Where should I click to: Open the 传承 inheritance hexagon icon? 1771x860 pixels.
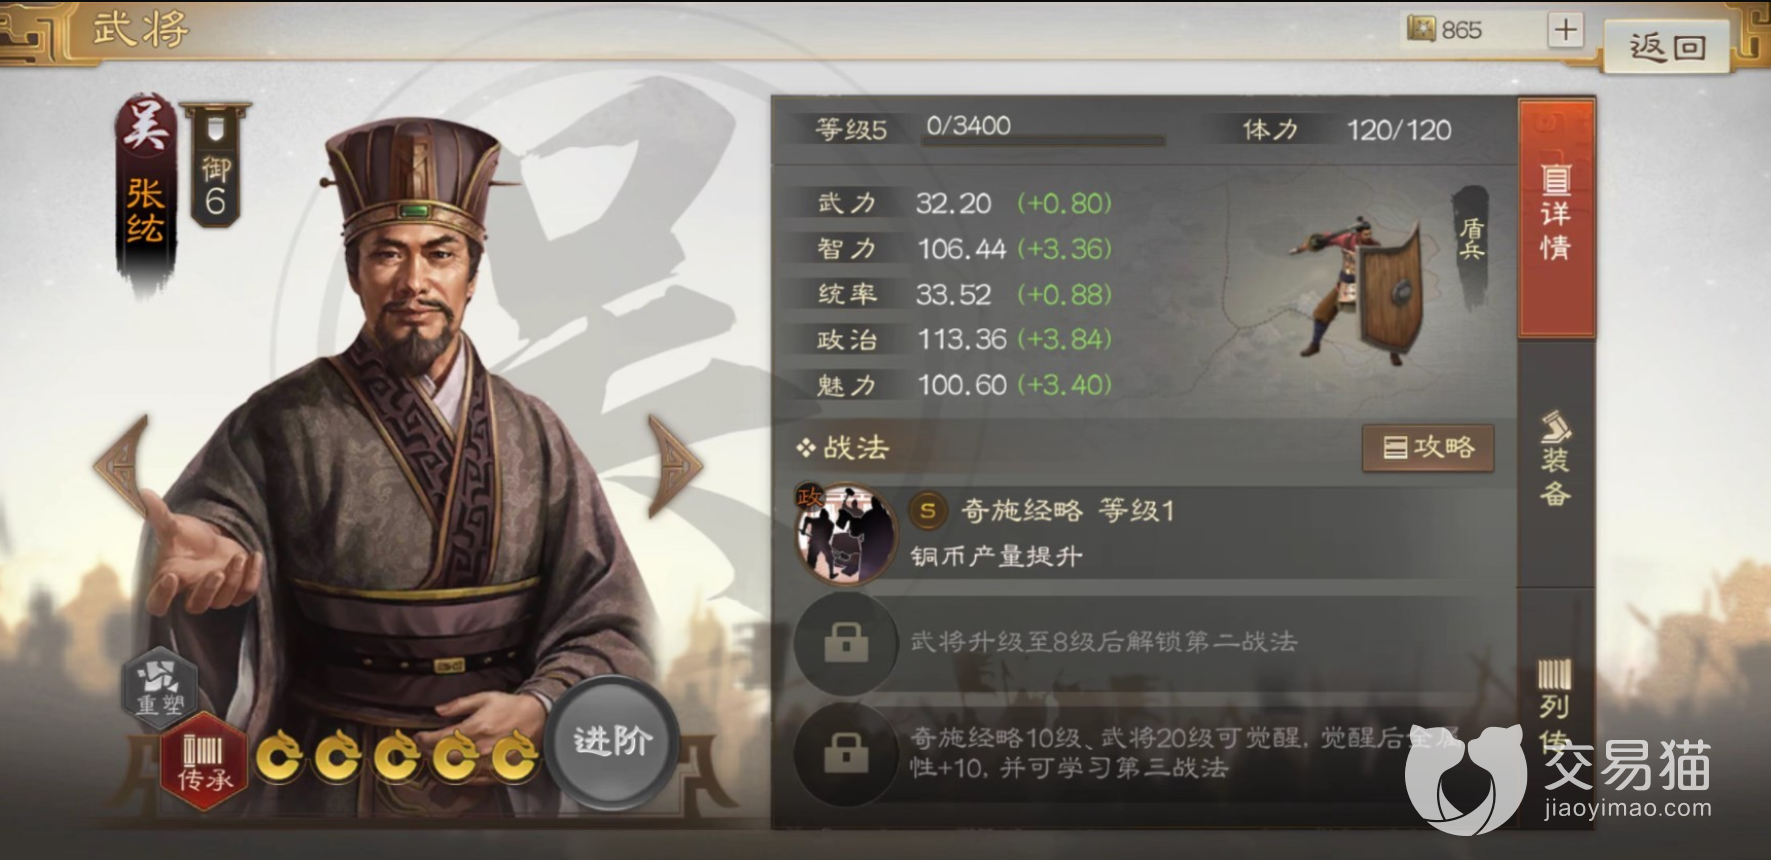pyautogui.click(x=205, y=761)
